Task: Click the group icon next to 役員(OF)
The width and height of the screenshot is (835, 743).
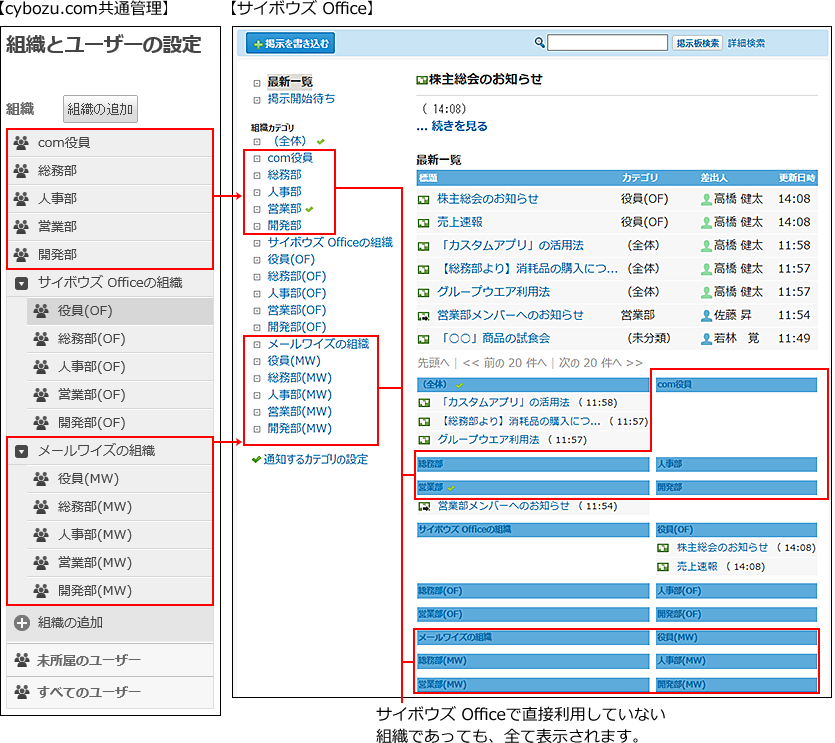Action: tap(42, 311)
